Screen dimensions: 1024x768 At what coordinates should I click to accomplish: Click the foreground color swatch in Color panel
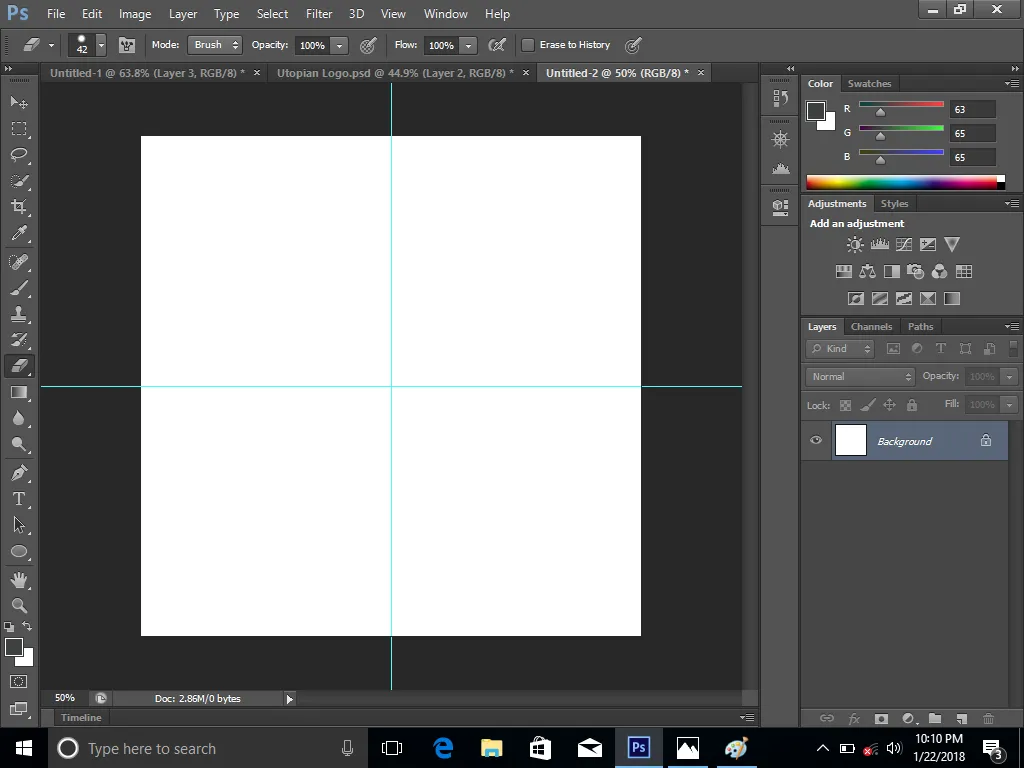pyautogui.click(x=815, y=111)
